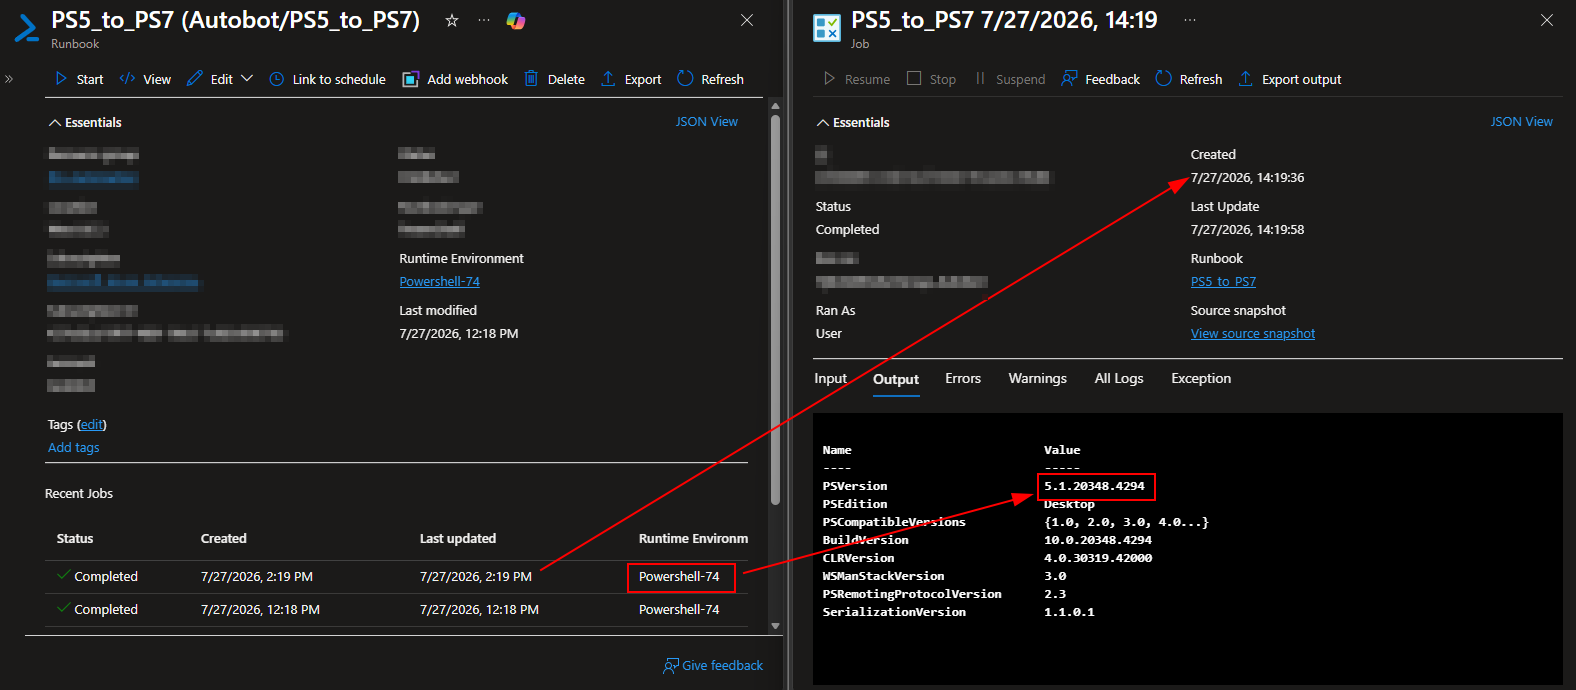Click Link to schedule

[327, 79]
